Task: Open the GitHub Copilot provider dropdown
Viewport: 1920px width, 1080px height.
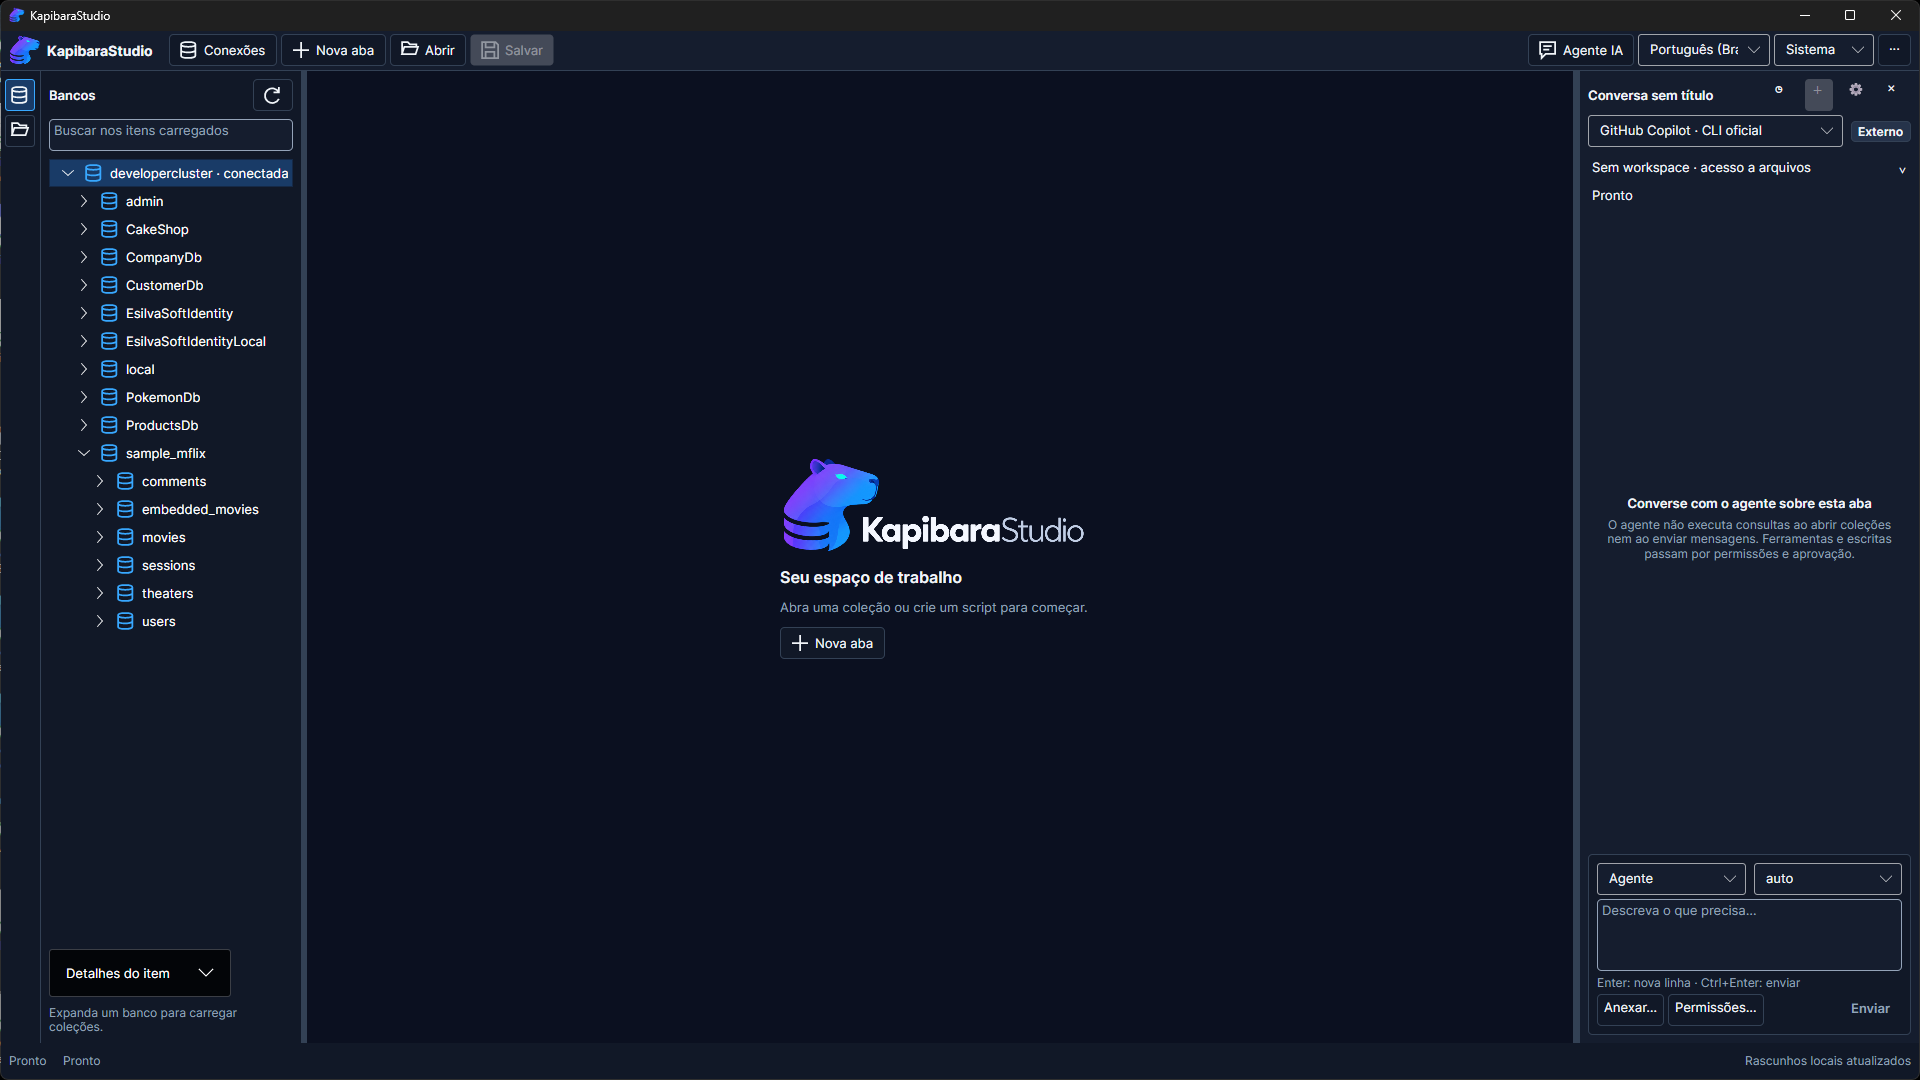Action: pos(1715,131)
